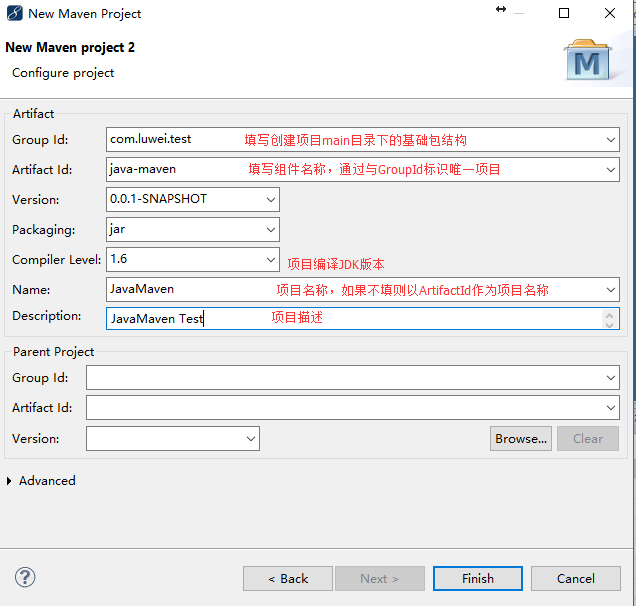Expand the Advanced section
This screenshot has height=606, width=636.
click(9, 481)
